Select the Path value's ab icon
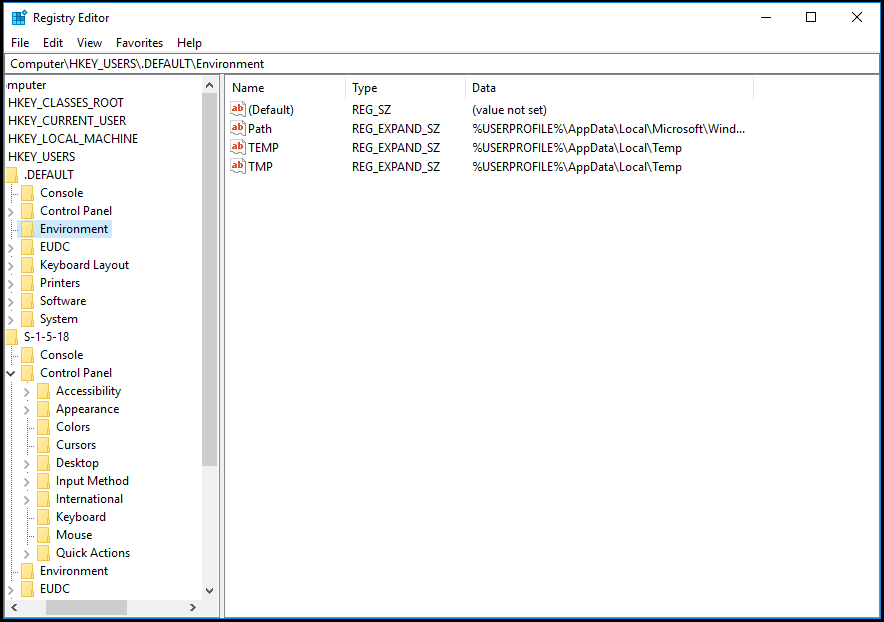Image resolution: width=884 pixels, height=622 pixels. point(238,128)
